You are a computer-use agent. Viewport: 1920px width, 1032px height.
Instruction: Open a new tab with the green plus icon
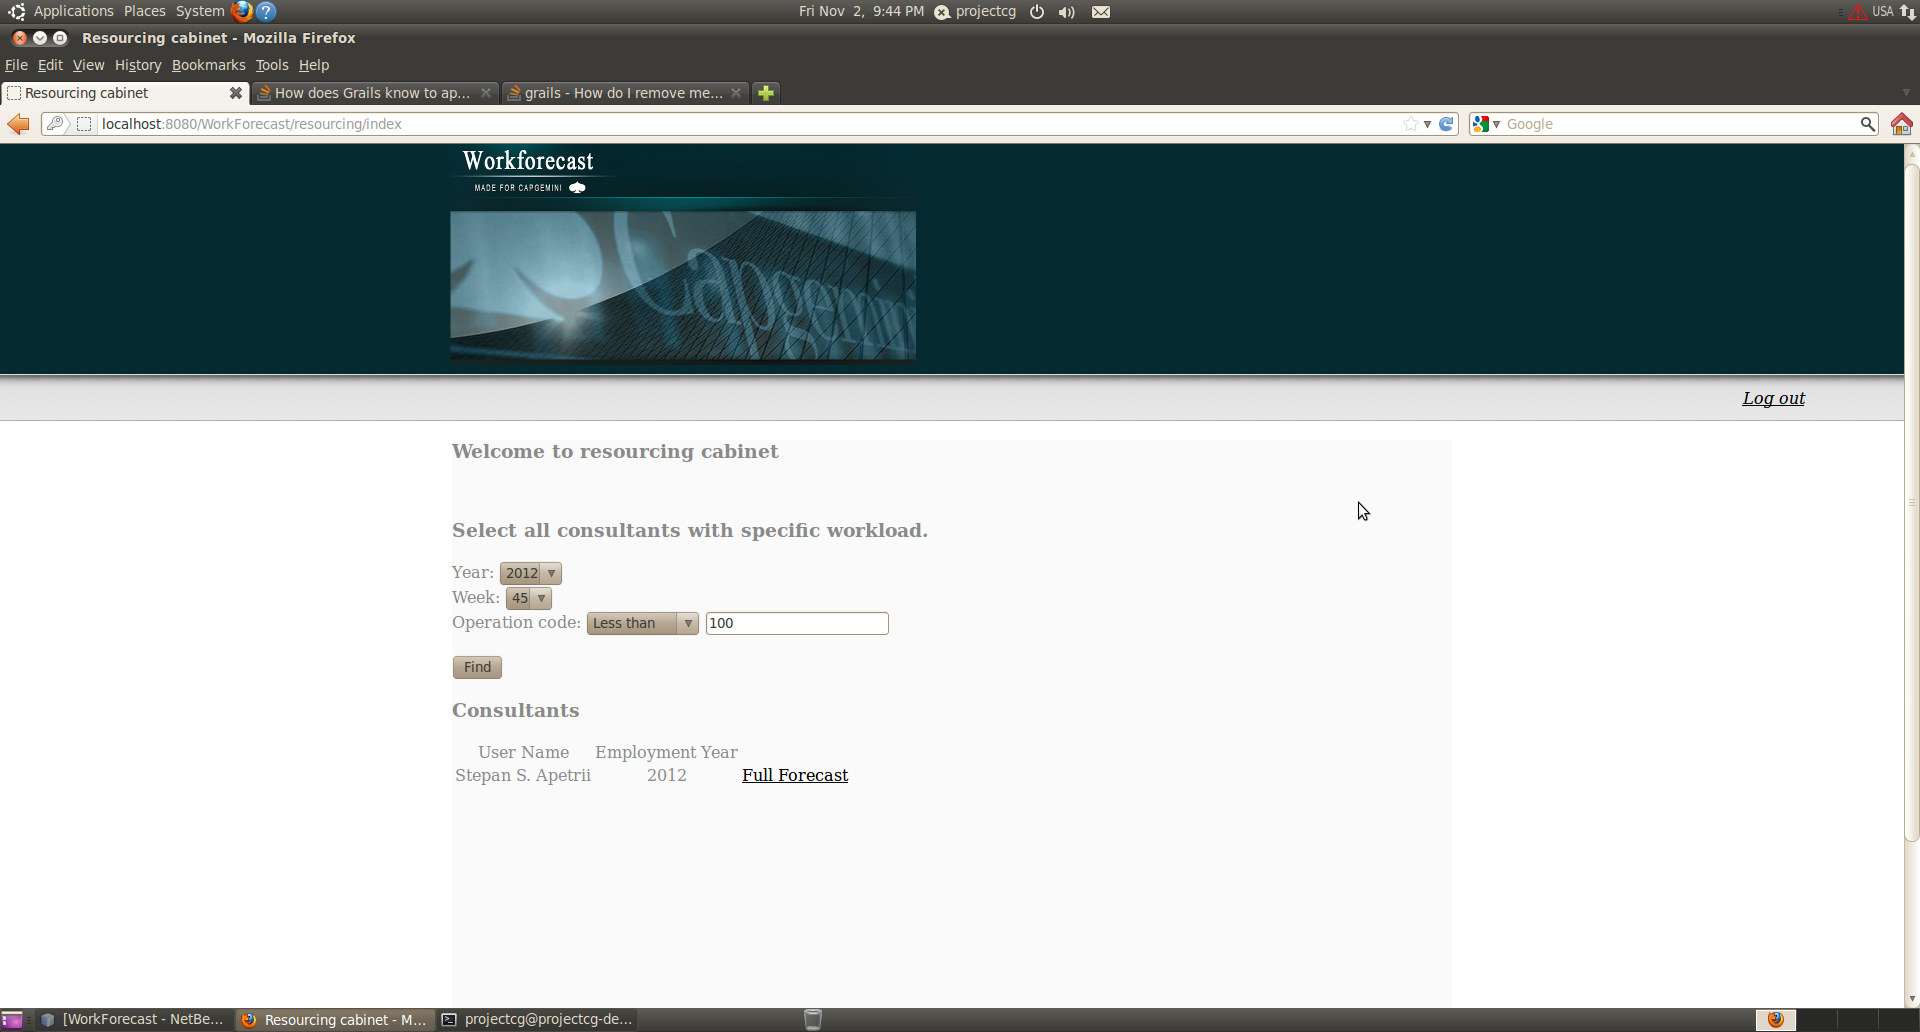766,93
